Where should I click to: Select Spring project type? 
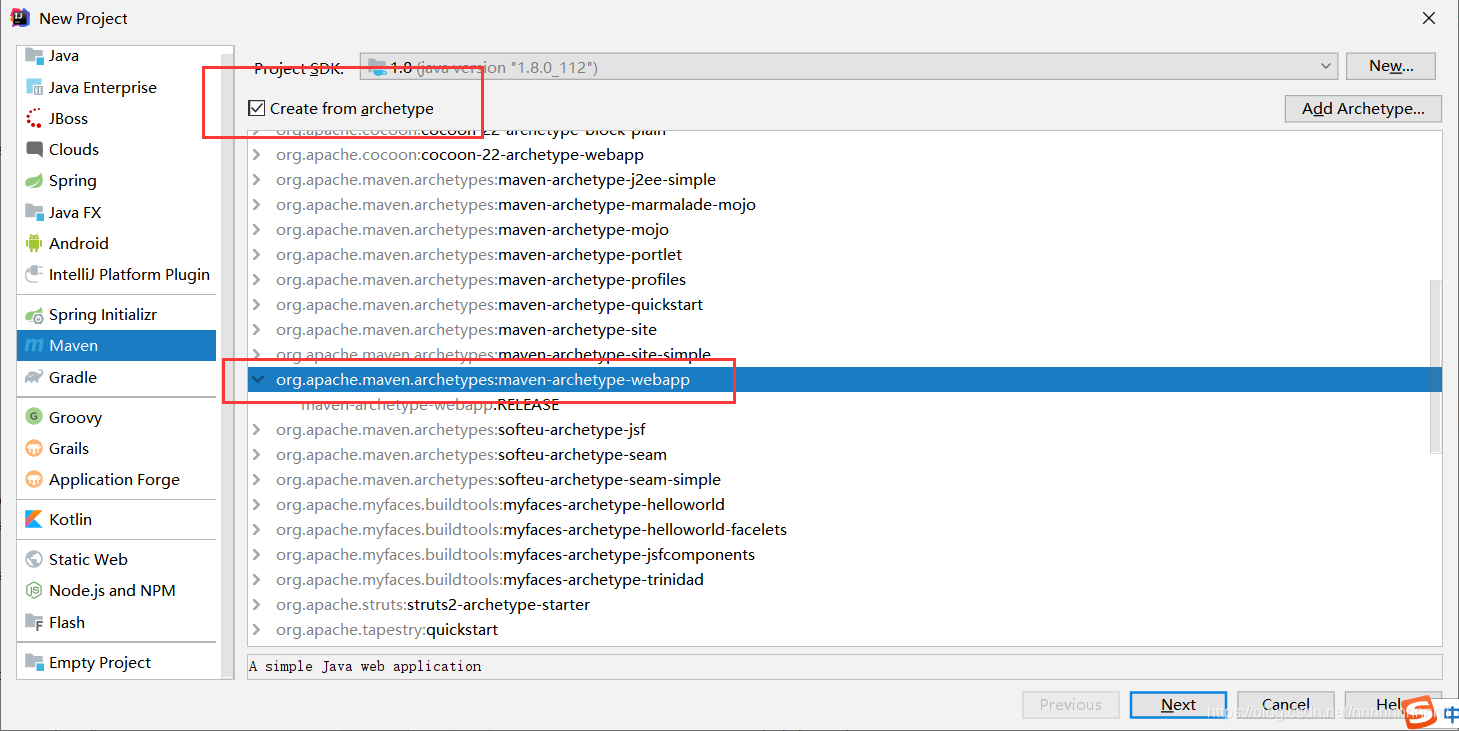[116, 181]
